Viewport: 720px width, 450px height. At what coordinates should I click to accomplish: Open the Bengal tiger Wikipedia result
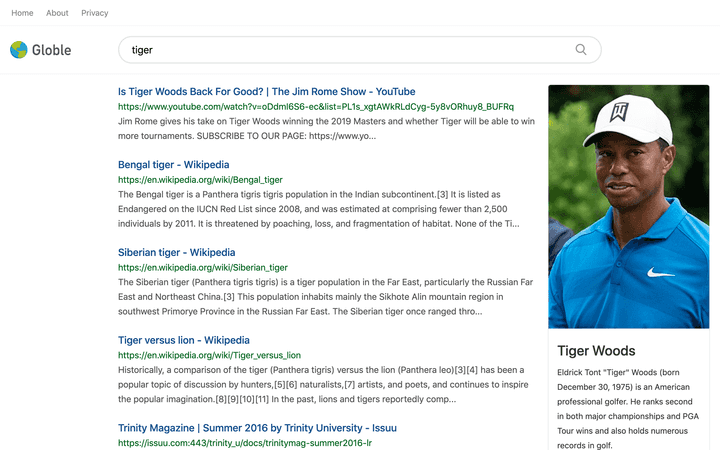click(x=173, y=165)
